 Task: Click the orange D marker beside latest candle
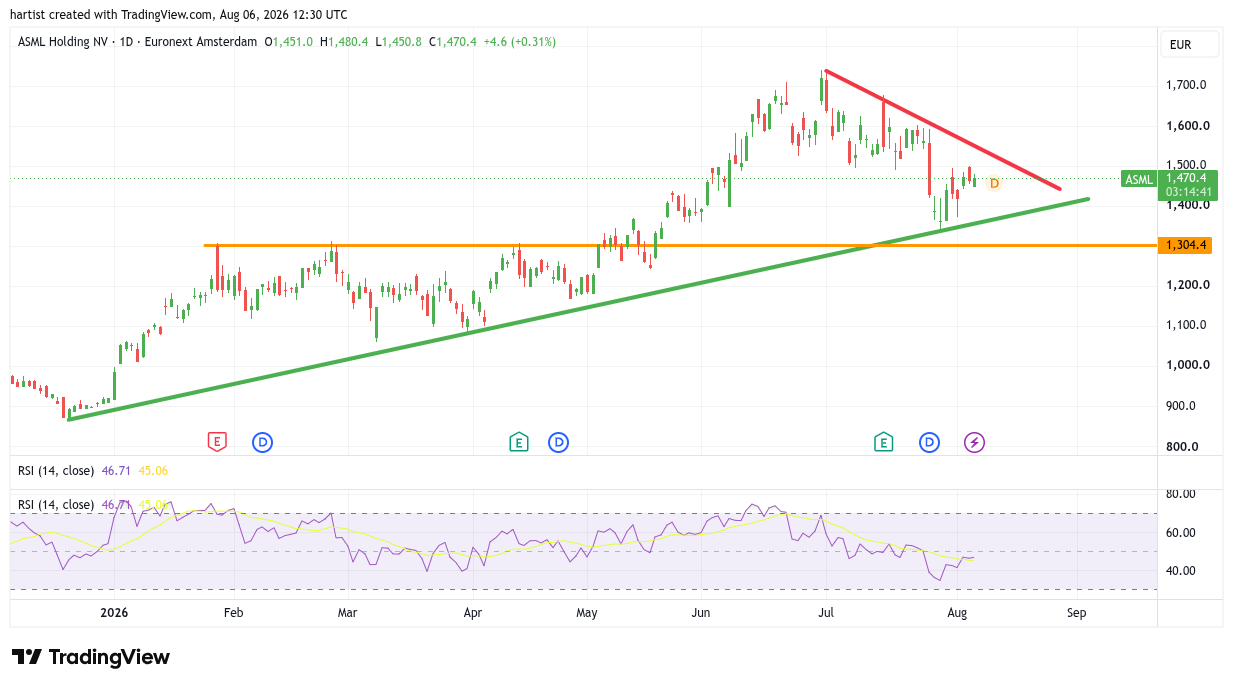[x=994, y=183]
